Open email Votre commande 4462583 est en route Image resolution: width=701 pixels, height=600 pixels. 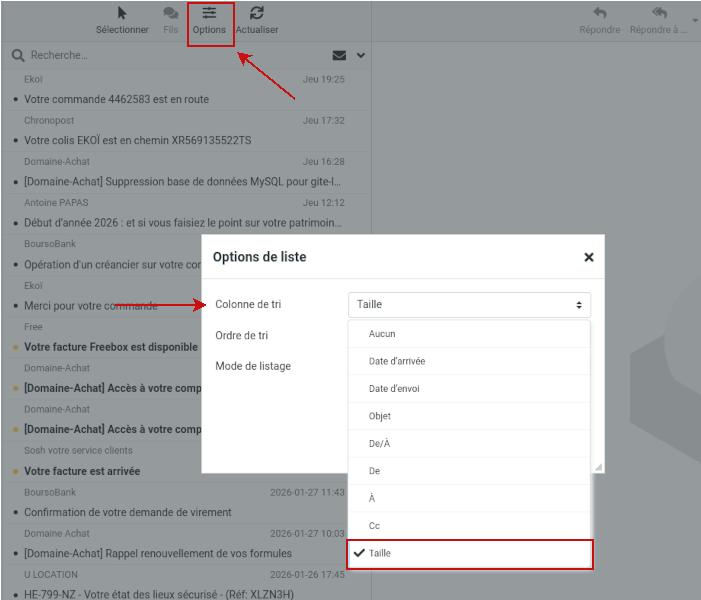[116, 99]
